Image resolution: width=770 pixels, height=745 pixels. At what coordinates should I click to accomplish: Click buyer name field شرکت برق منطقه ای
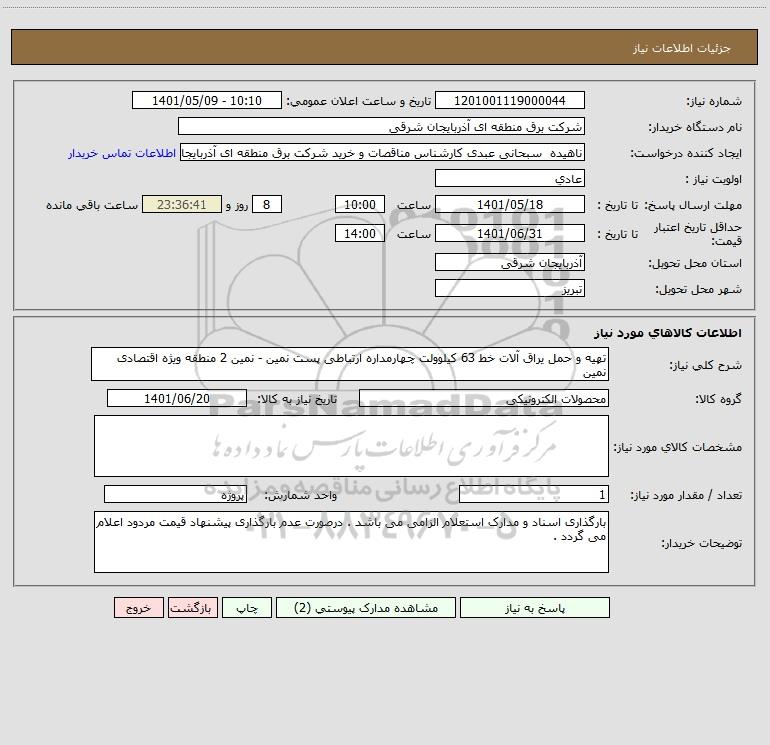click(x=381, y=127)
